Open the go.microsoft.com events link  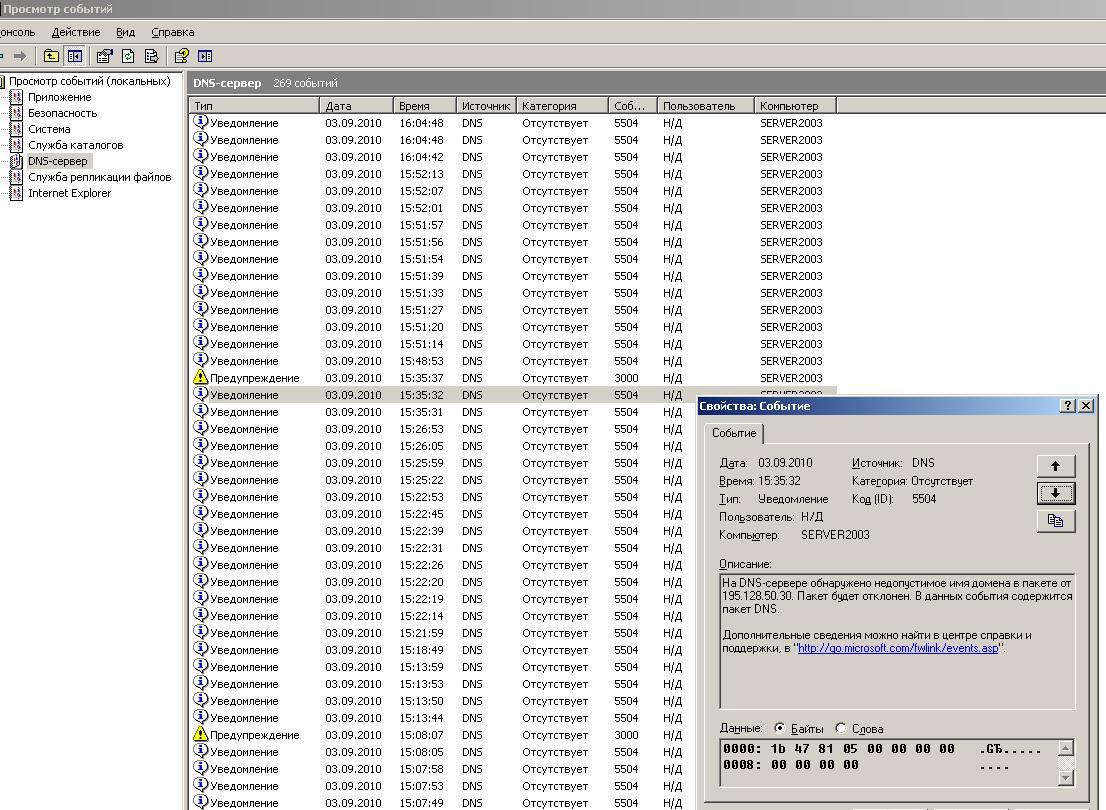pos(897,648)
